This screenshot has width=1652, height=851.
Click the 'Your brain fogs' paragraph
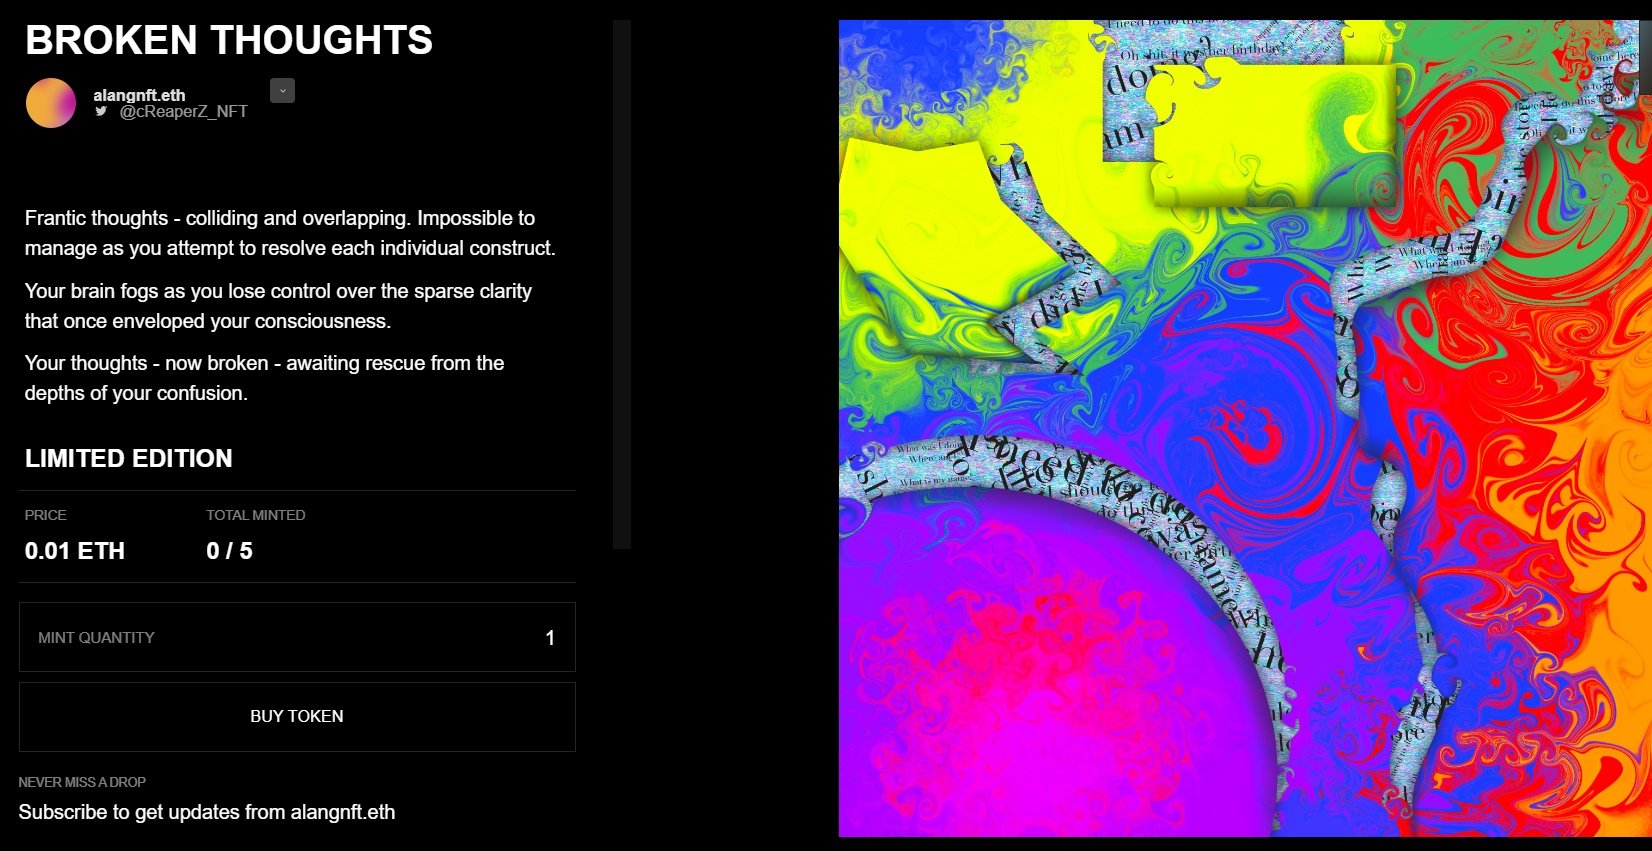click(278, 306)
